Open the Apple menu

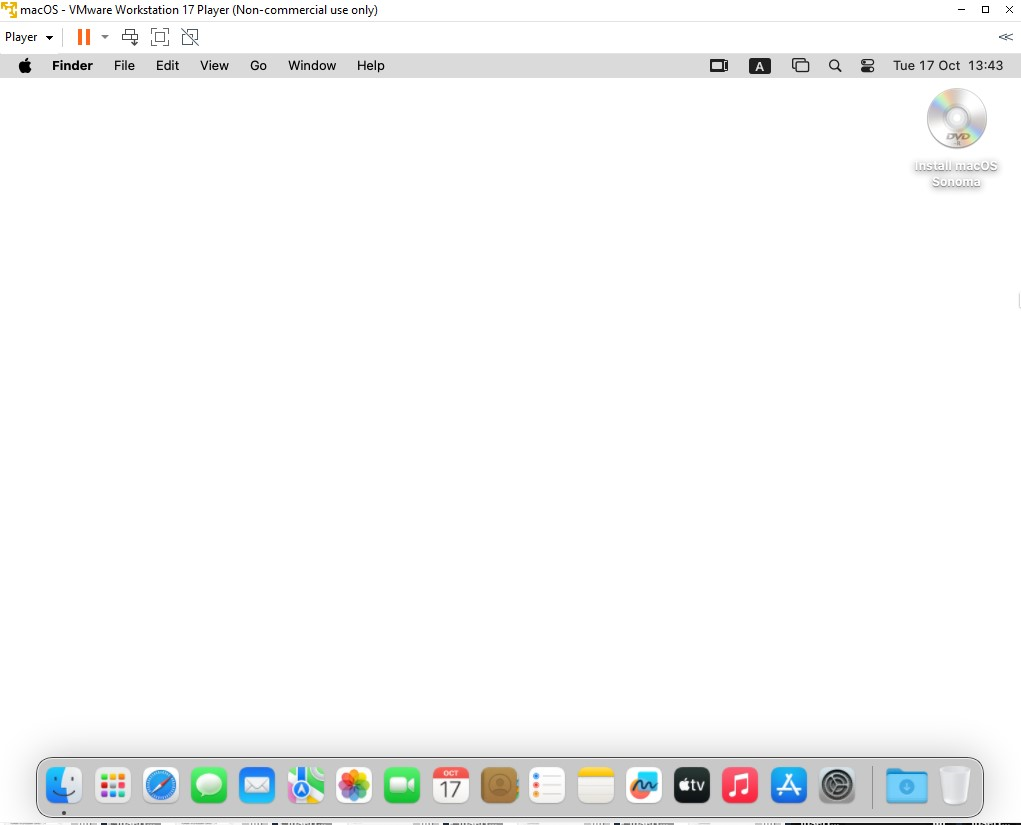[25, 66]
